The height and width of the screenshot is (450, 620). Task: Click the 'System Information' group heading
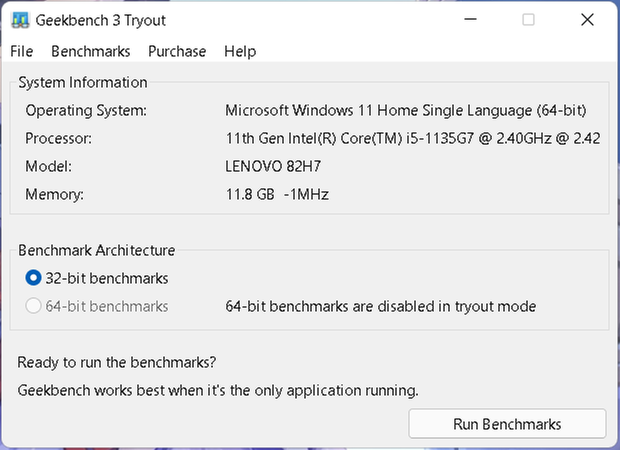tap(83, 82)
